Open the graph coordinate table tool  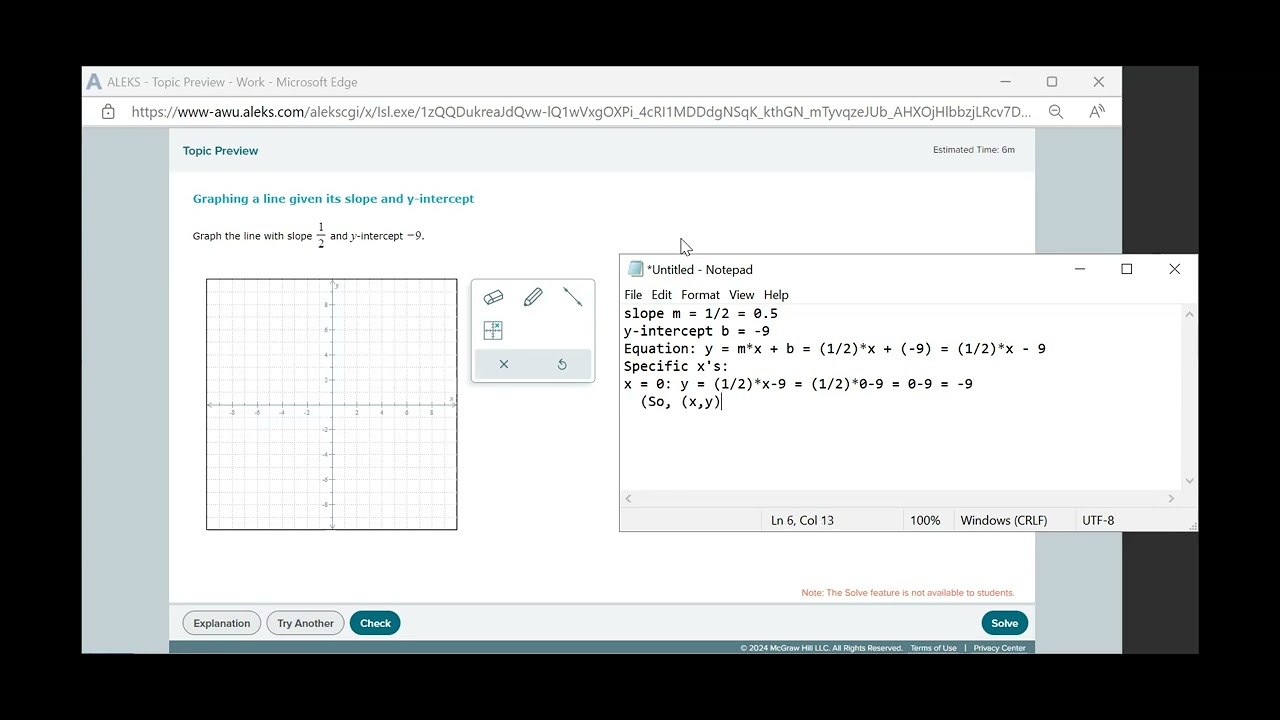[x=493, y=330]
